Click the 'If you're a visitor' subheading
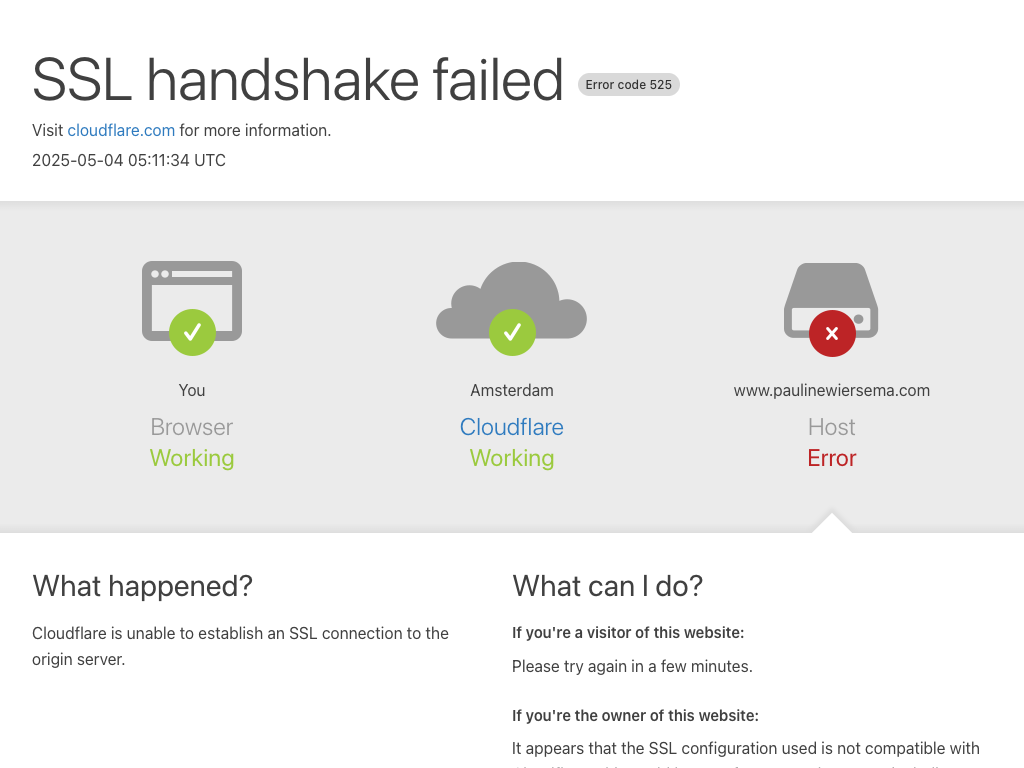The height and width of the screenshot is (768, 1024). [x=628, y=632]
